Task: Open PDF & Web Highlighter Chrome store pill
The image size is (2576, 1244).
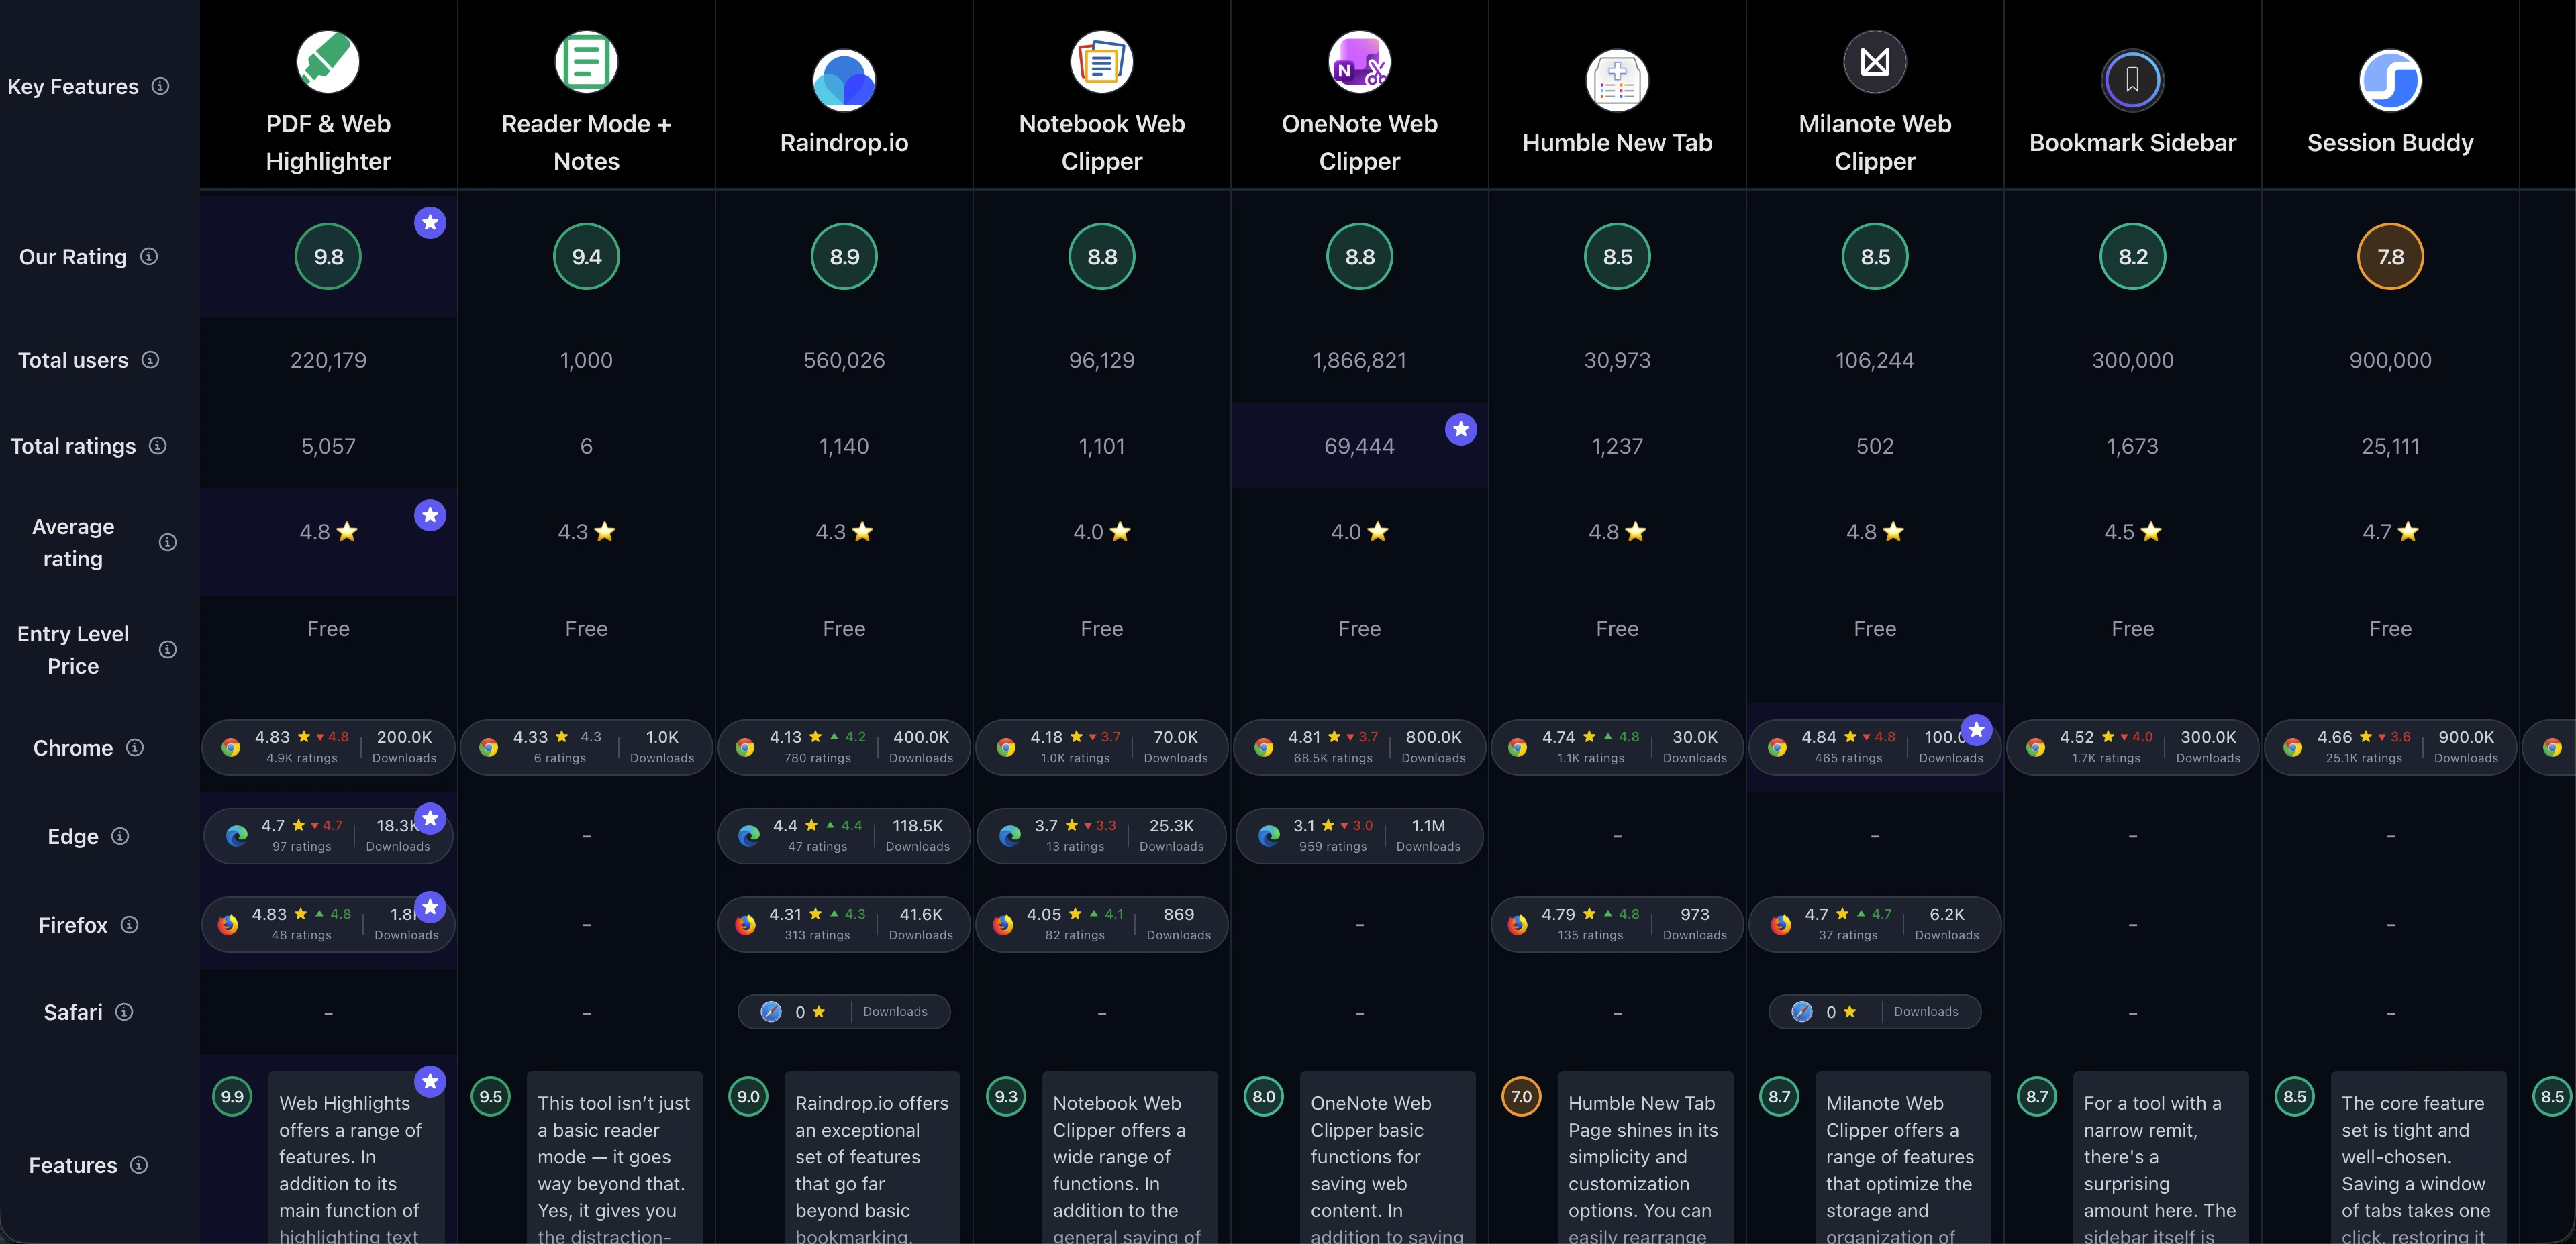Action: pos(328,747)
